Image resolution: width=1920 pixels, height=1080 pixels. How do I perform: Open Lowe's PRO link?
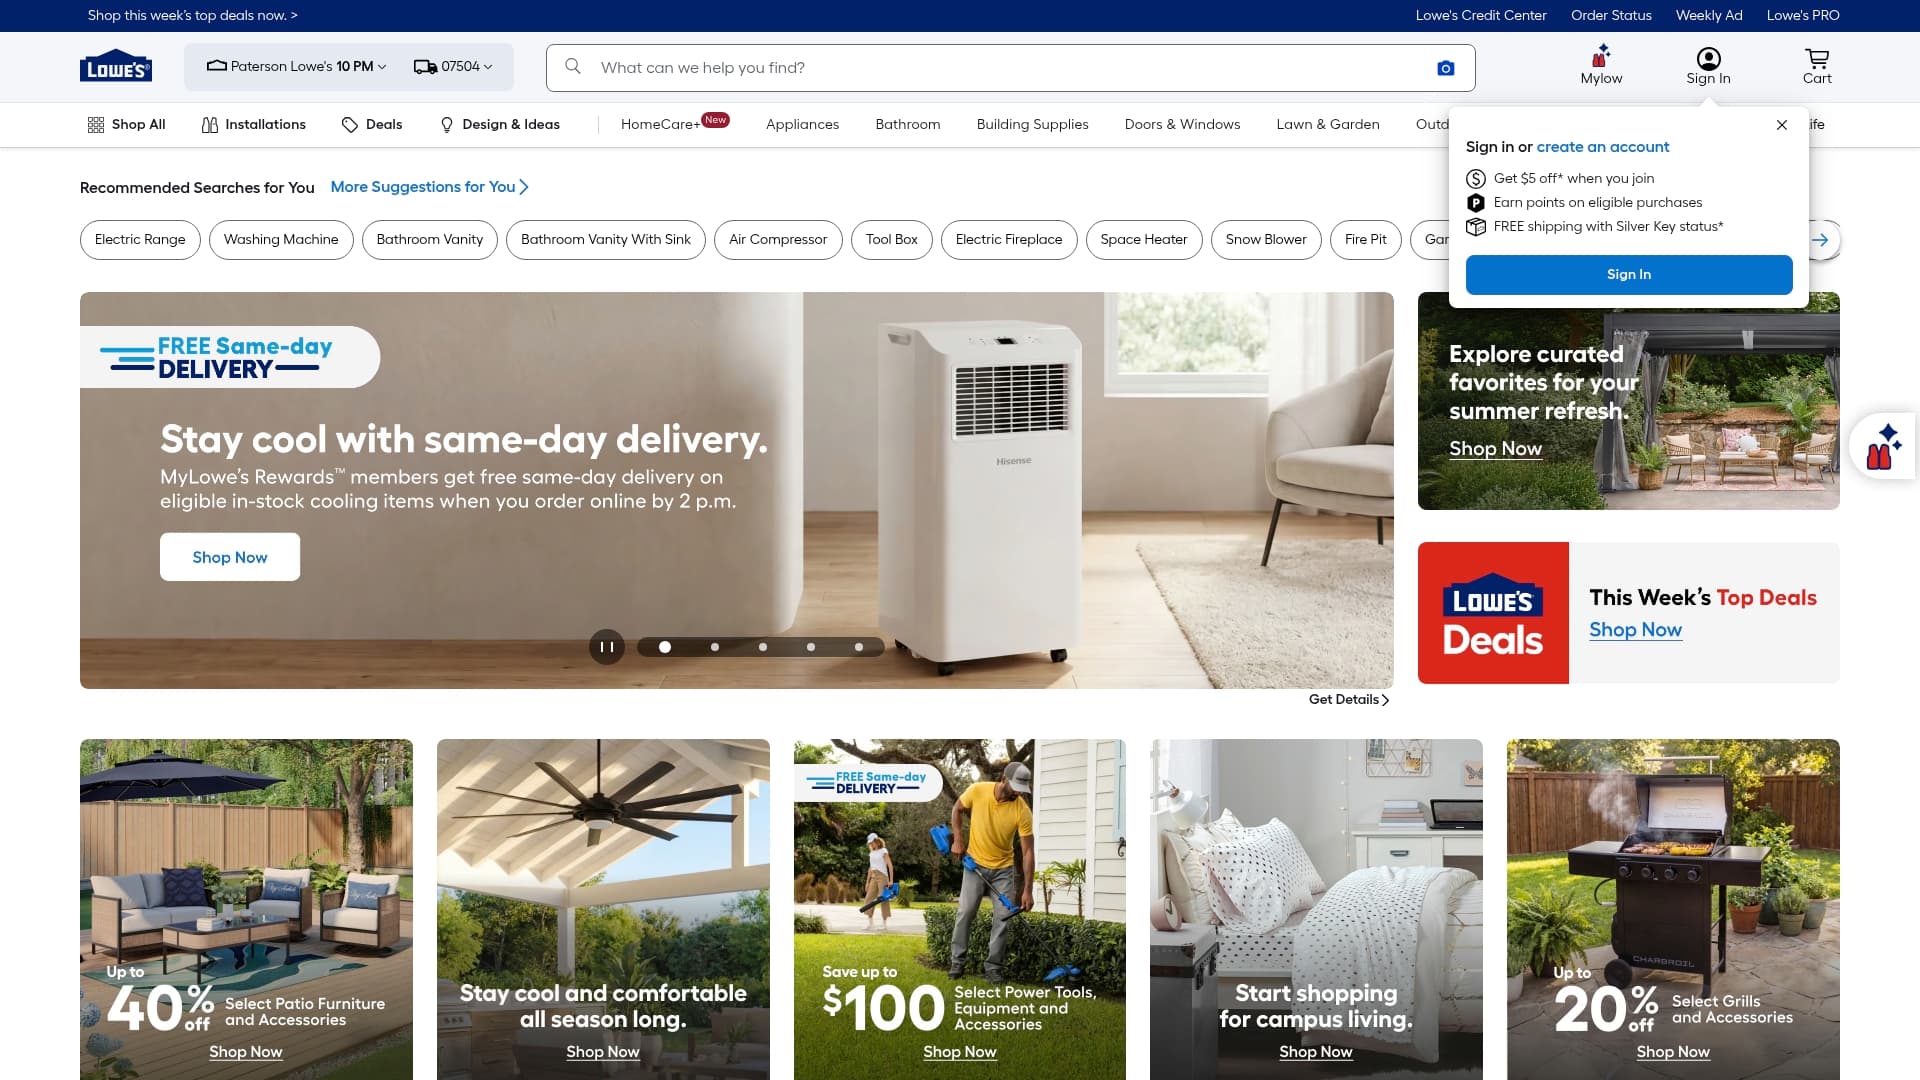(1802, 15)
